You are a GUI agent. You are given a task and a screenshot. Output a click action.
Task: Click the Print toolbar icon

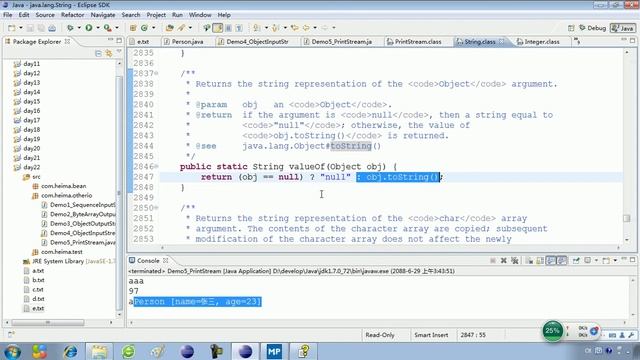52,28
